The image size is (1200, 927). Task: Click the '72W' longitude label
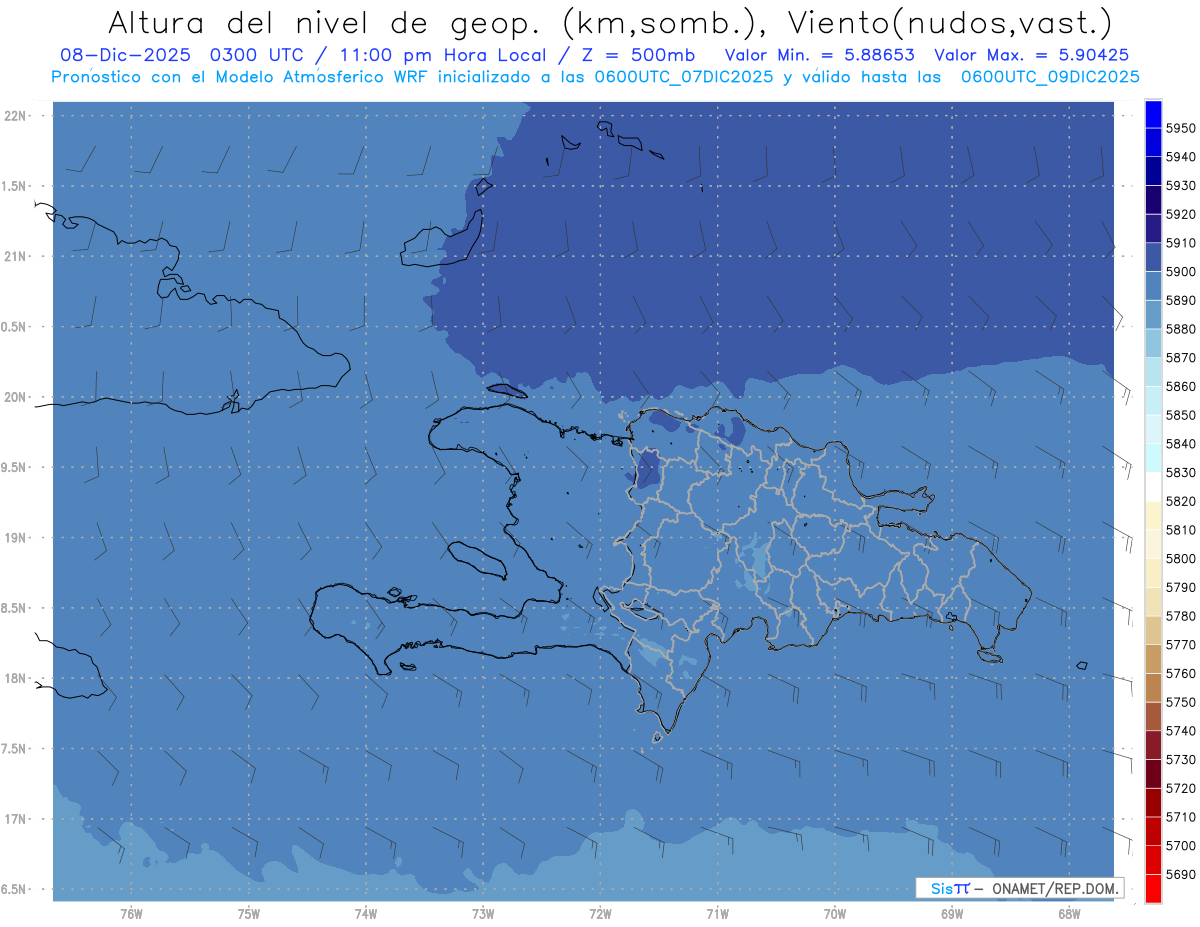tap(600, 914)
